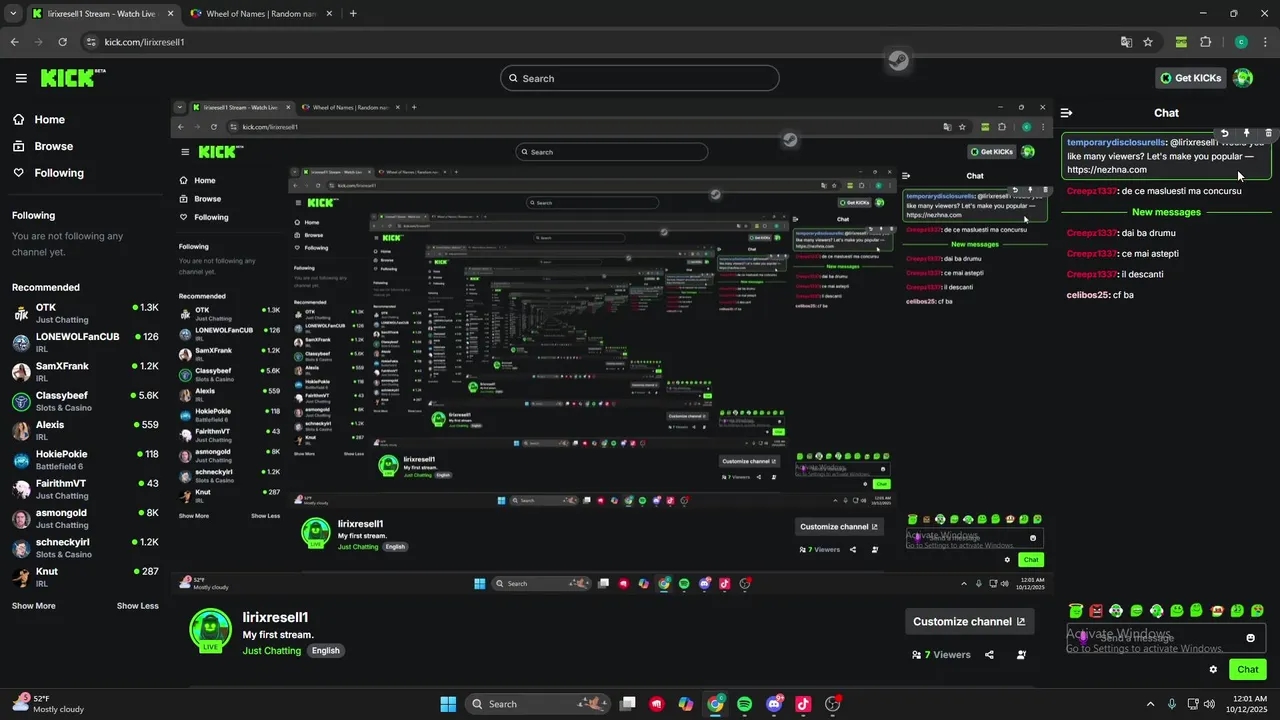Open the Windows Start menu
1280x720 pixels.
pos(448,704)
